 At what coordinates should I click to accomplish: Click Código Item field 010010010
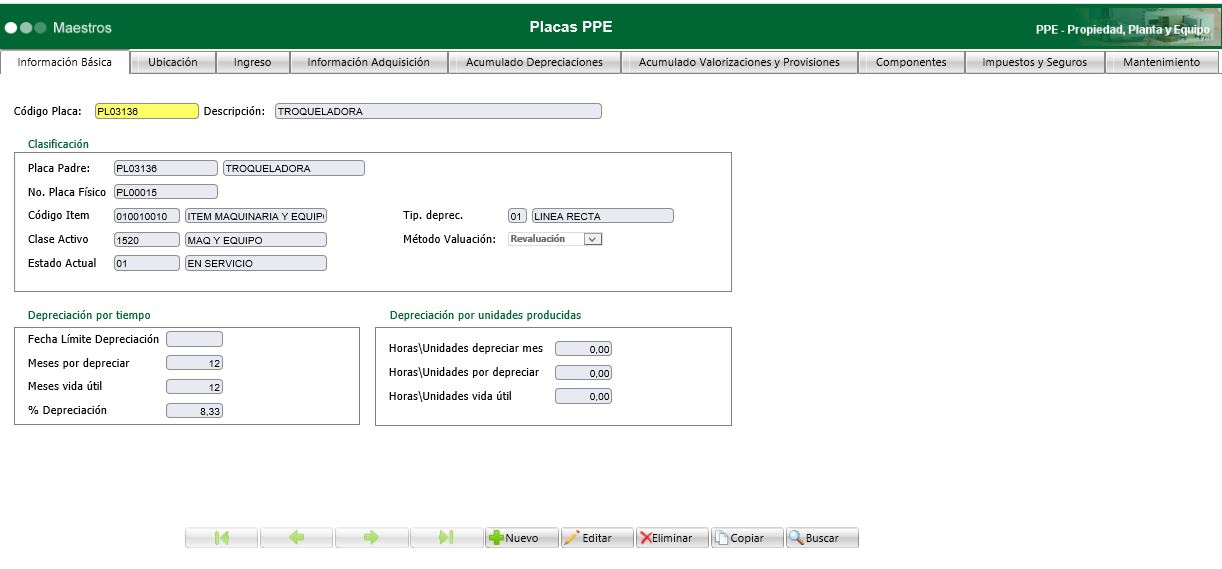tap(147, 216)
